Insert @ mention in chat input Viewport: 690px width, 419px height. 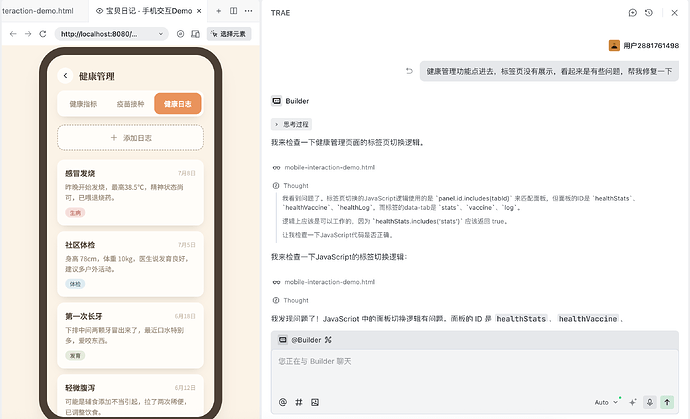tap(283, 402)
